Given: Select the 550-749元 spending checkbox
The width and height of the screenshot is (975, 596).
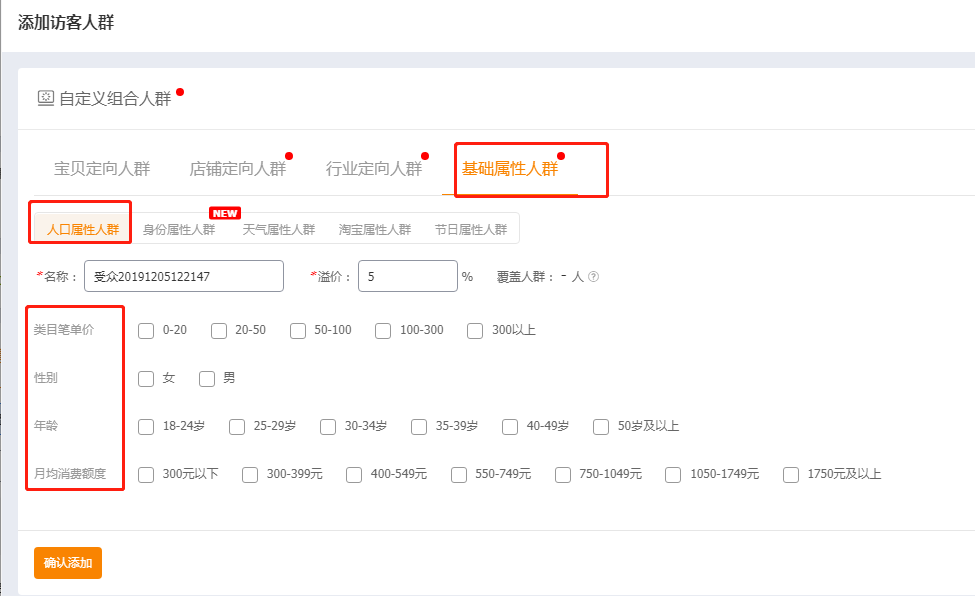Looking at the screenshot, I should pyautogui.click(x=459, y=475).
